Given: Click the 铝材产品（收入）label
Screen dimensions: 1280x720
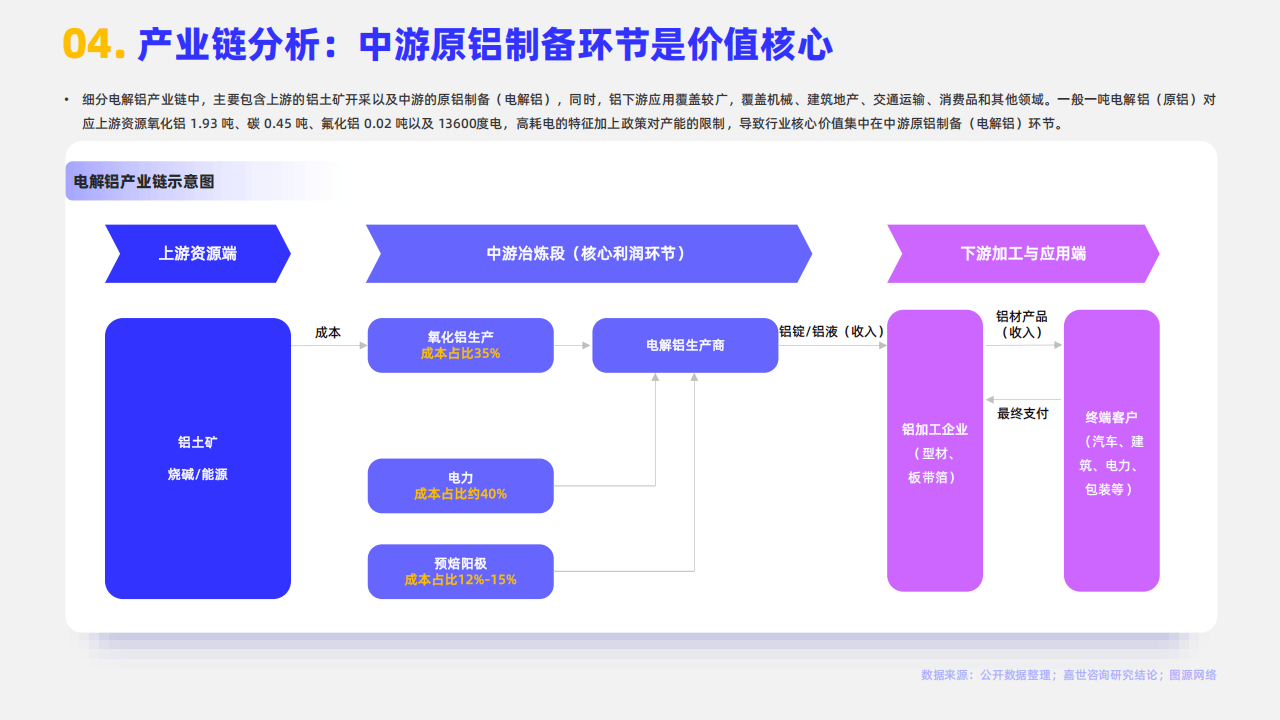Looking at the screenshot, I should pos(1021,324).
